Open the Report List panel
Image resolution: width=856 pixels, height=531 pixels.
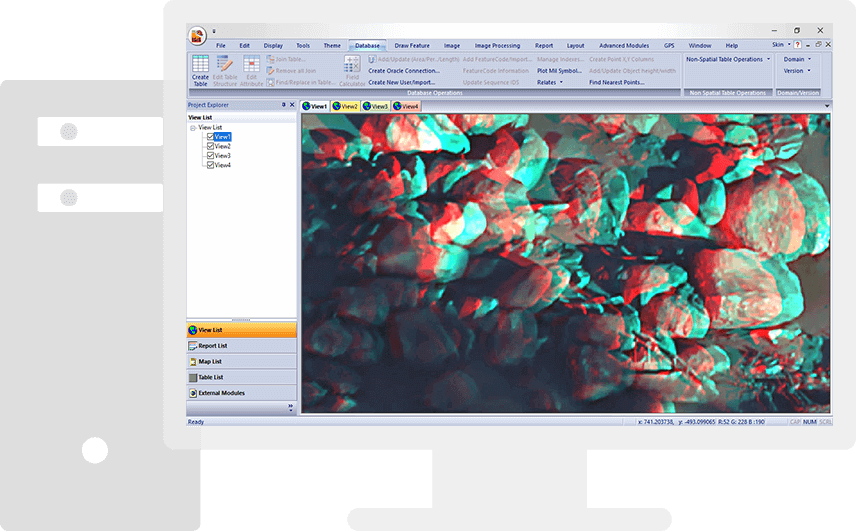[x=242, y=346]
